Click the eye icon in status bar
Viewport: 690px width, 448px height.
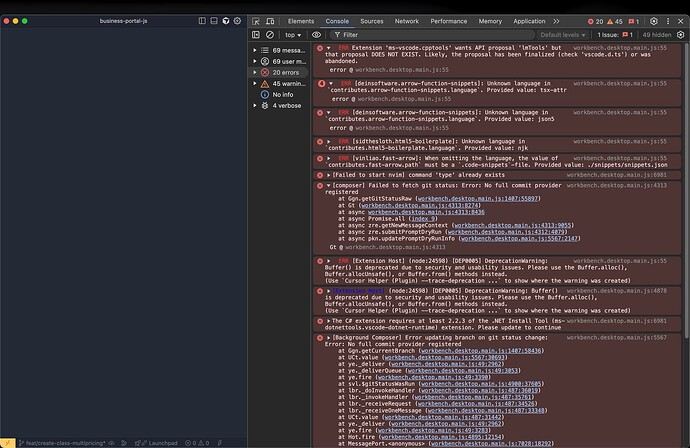[112, 443]
